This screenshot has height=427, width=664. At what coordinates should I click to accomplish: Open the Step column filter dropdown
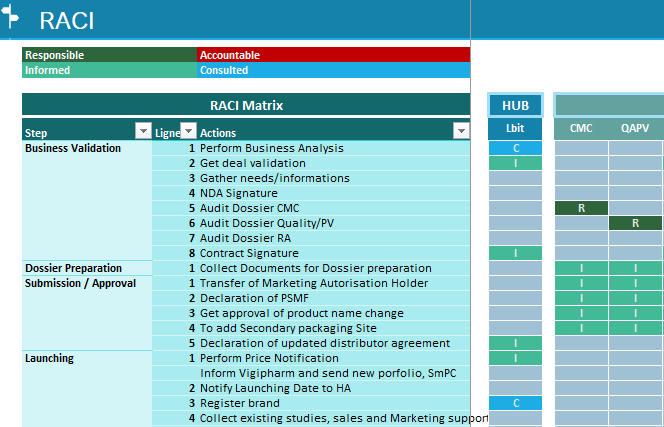[143, 130]
